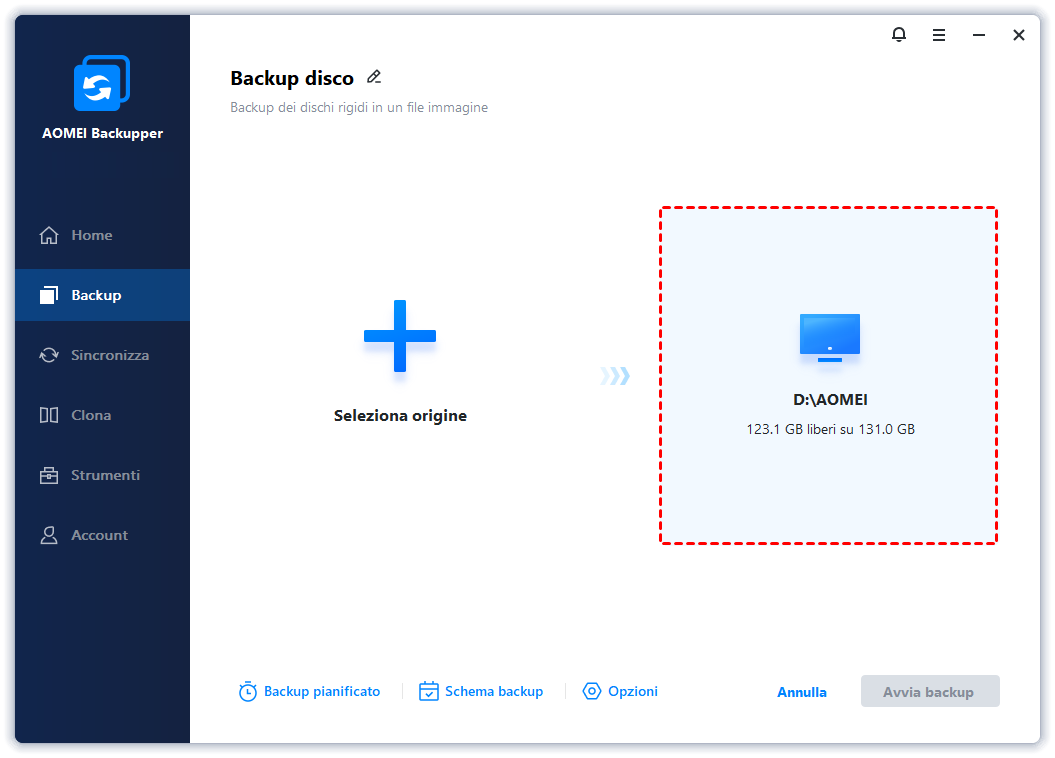Click the Clona twin-panel icon
Viewport: 1055px width, 758px height.
(x=48, y=415)
